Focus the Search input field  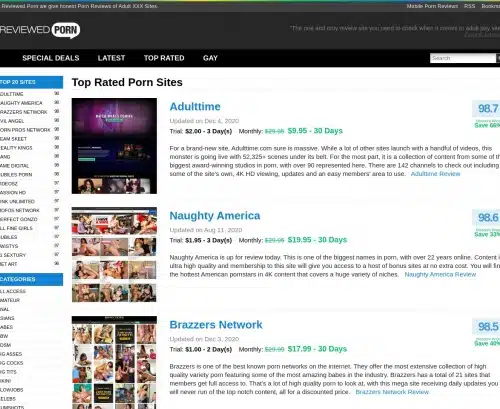[x=463, y=58]
